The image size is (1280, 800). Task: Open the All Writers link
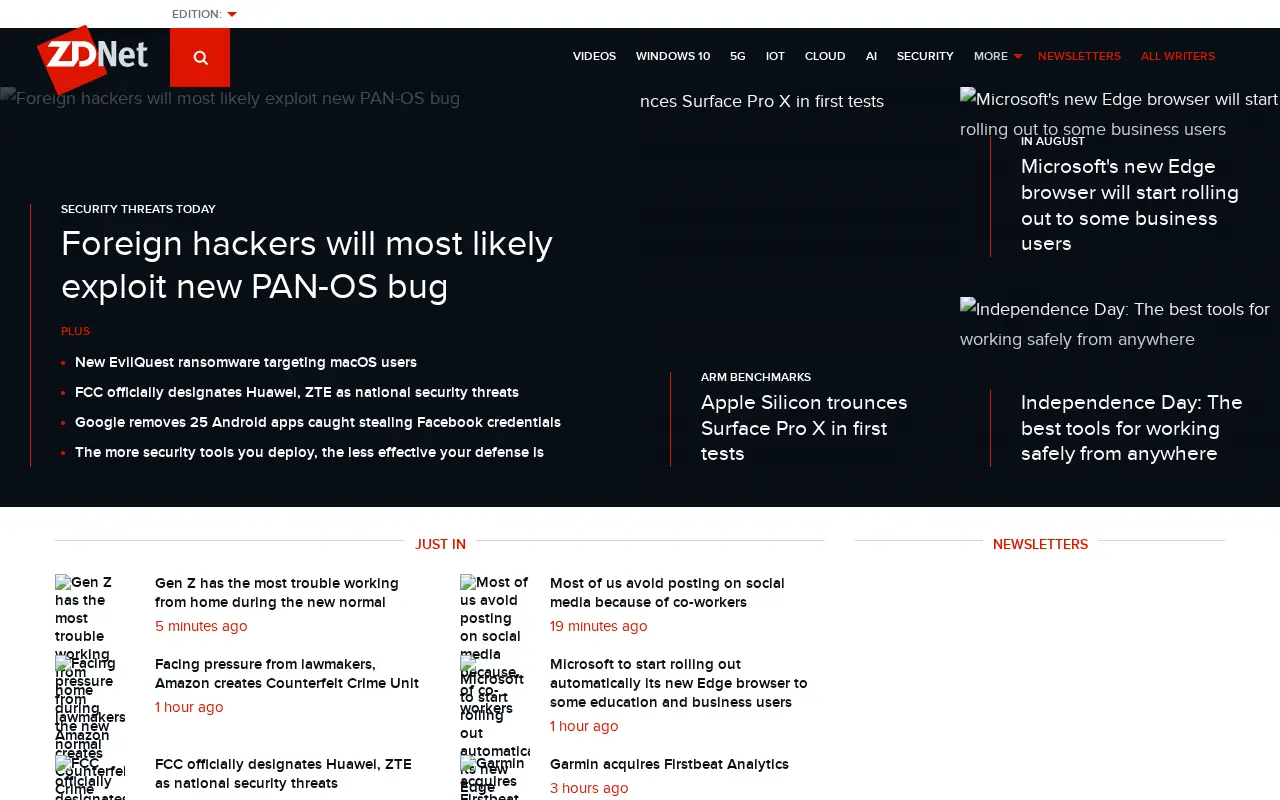(x=1178, y=56)
